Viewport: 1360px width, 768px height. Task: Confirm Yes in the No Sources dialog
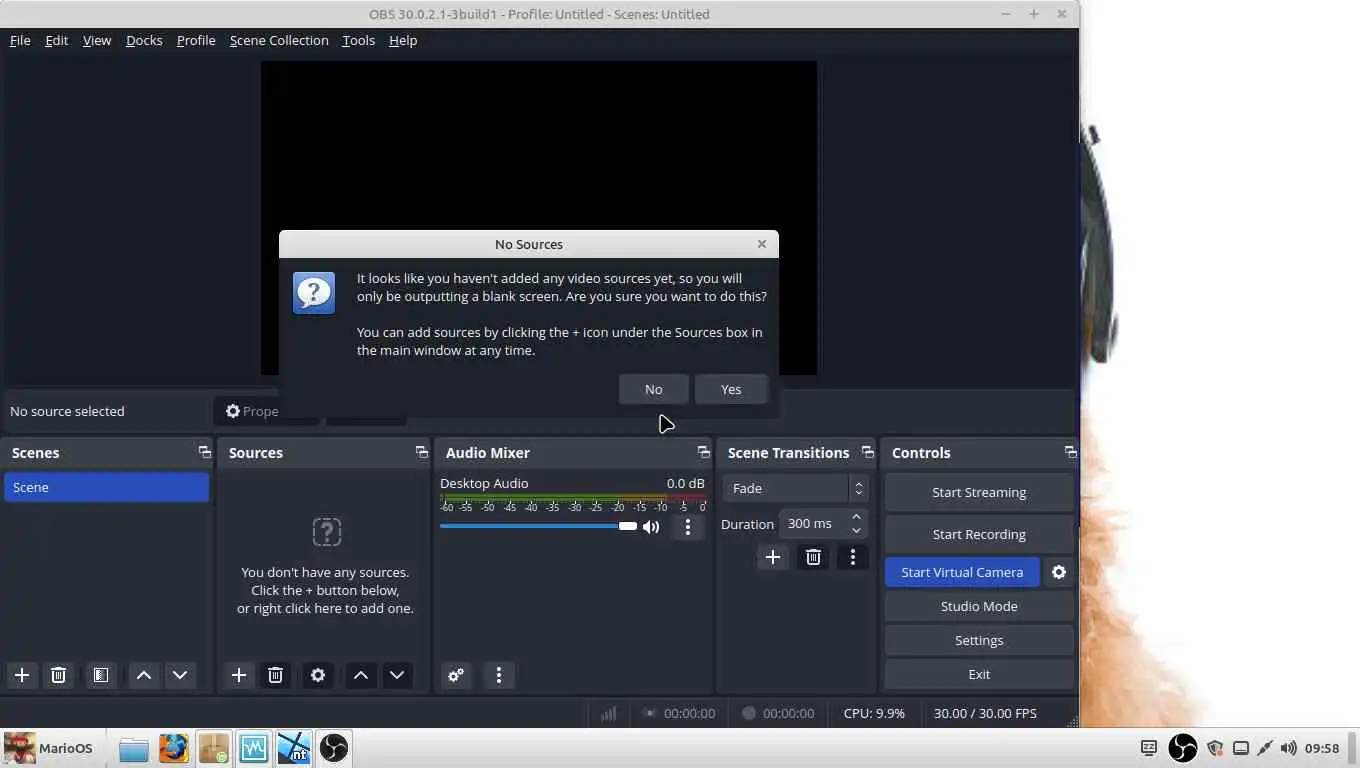point(731,389)
